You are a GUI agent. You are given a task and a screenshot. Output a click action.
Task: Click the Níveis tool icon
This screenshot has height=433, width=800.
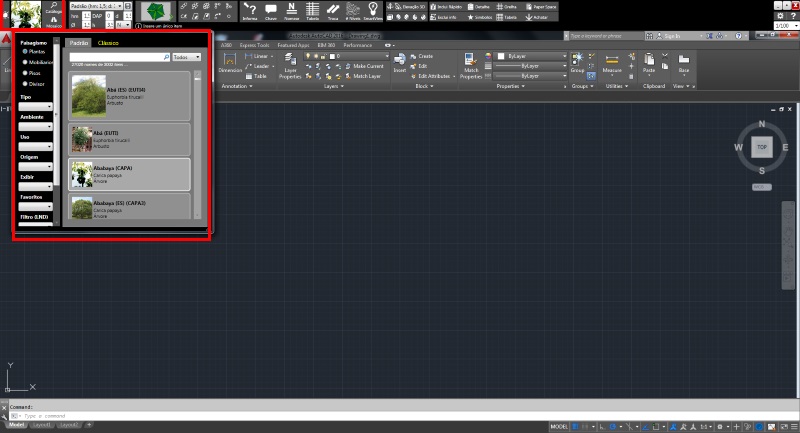[x=353, y=11]
